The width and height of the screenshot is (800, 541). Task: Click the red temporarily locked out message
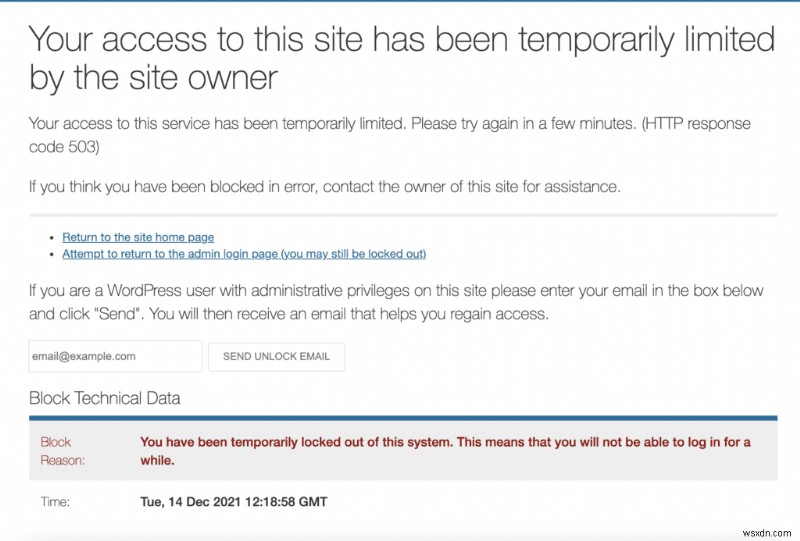(x=445, y=451)
